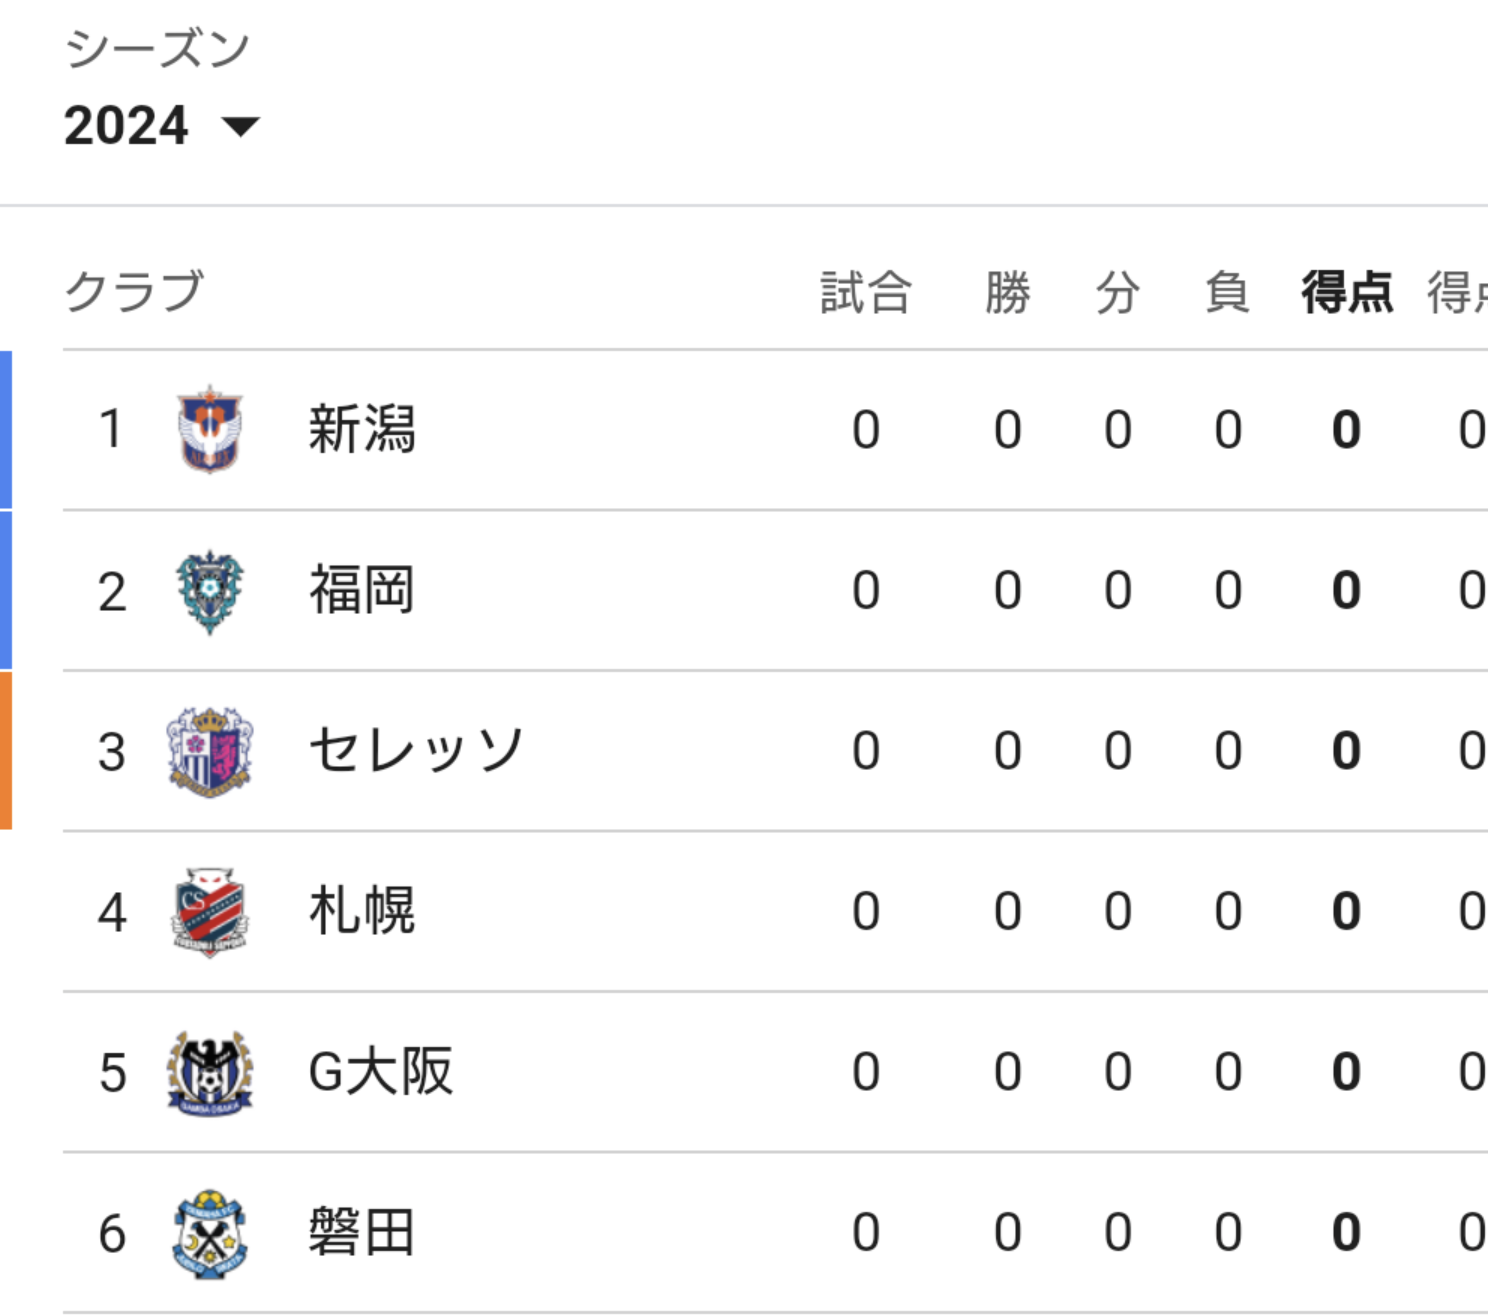Select the セレッソ team name
This screenshot has width=1488, height=1316.
point(416,750)
